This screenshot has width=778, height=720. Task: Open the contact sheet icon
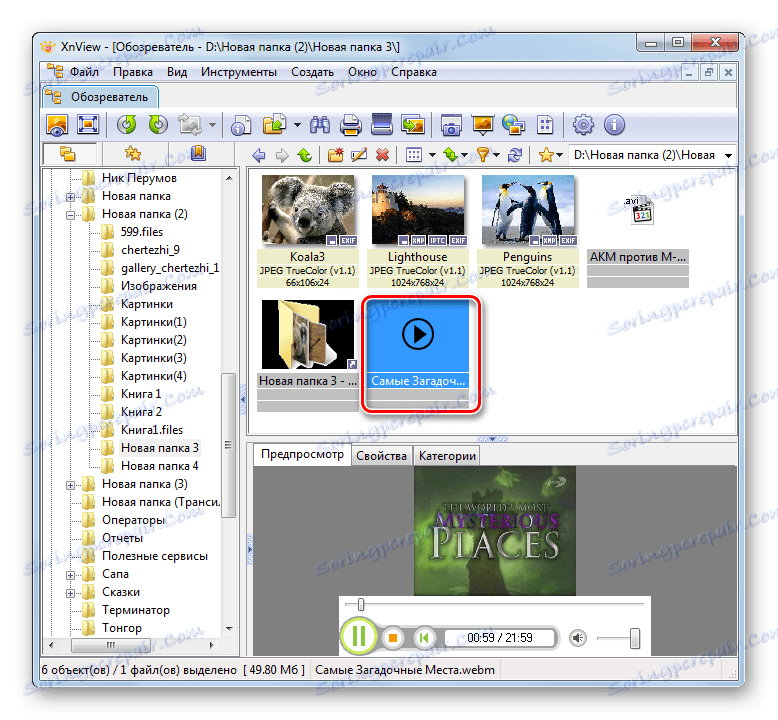click(545, 125)
